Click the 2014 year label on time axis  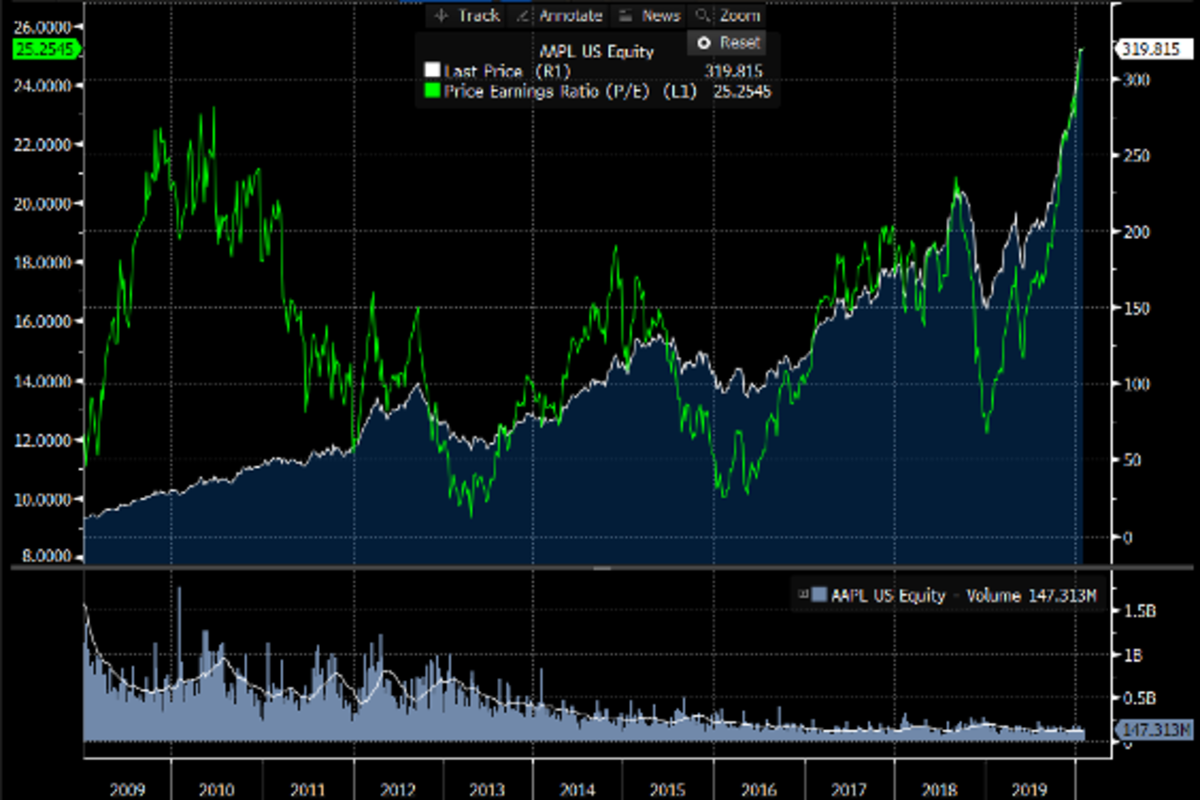[x=578, y=789]
